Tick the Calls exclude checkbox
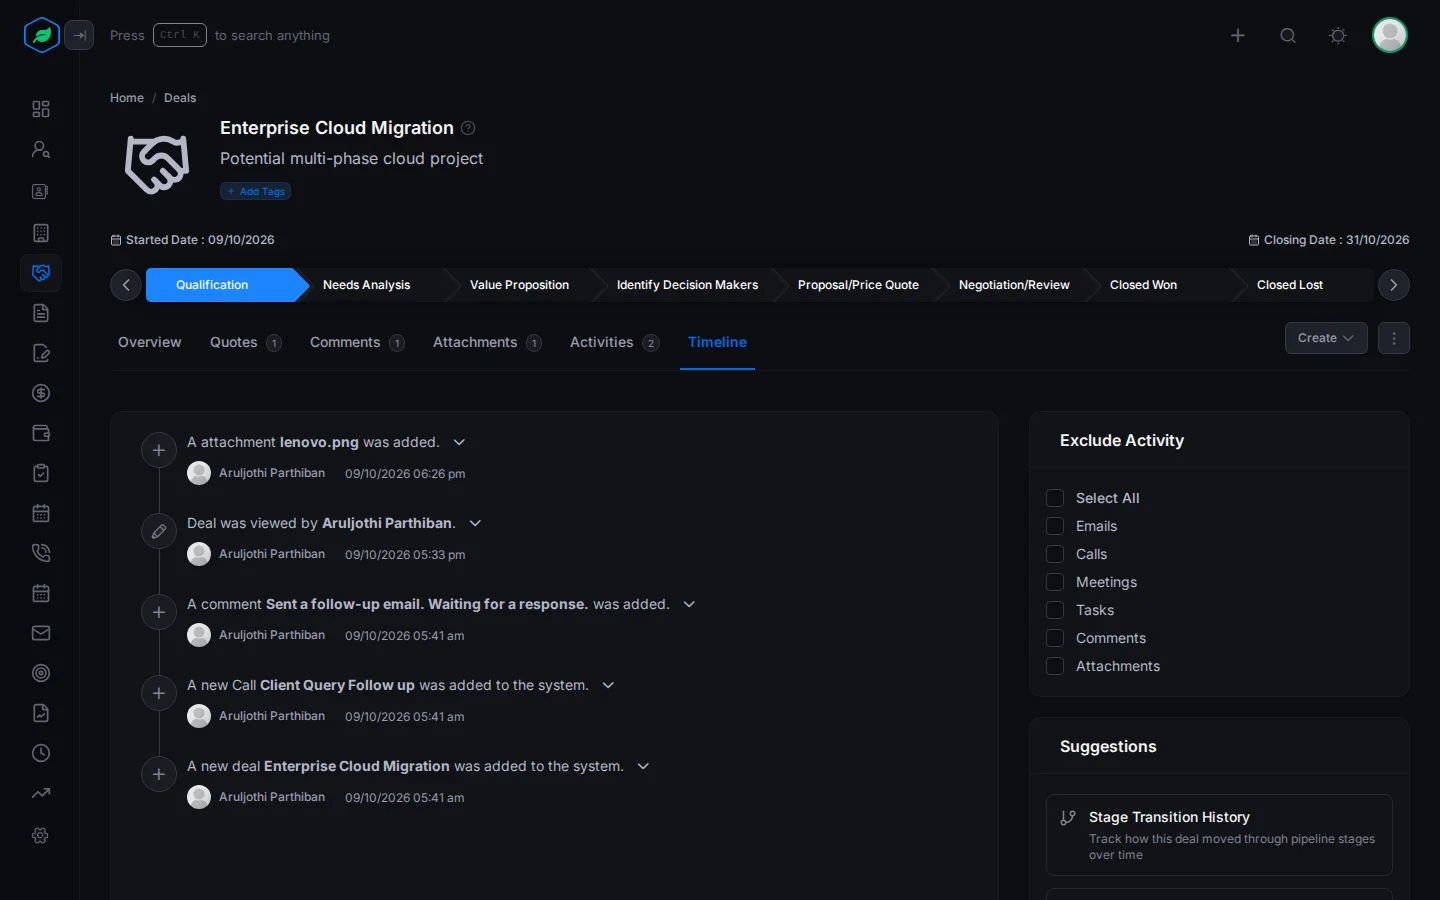The image size is (1440, 900). [x=1055, y=554]
